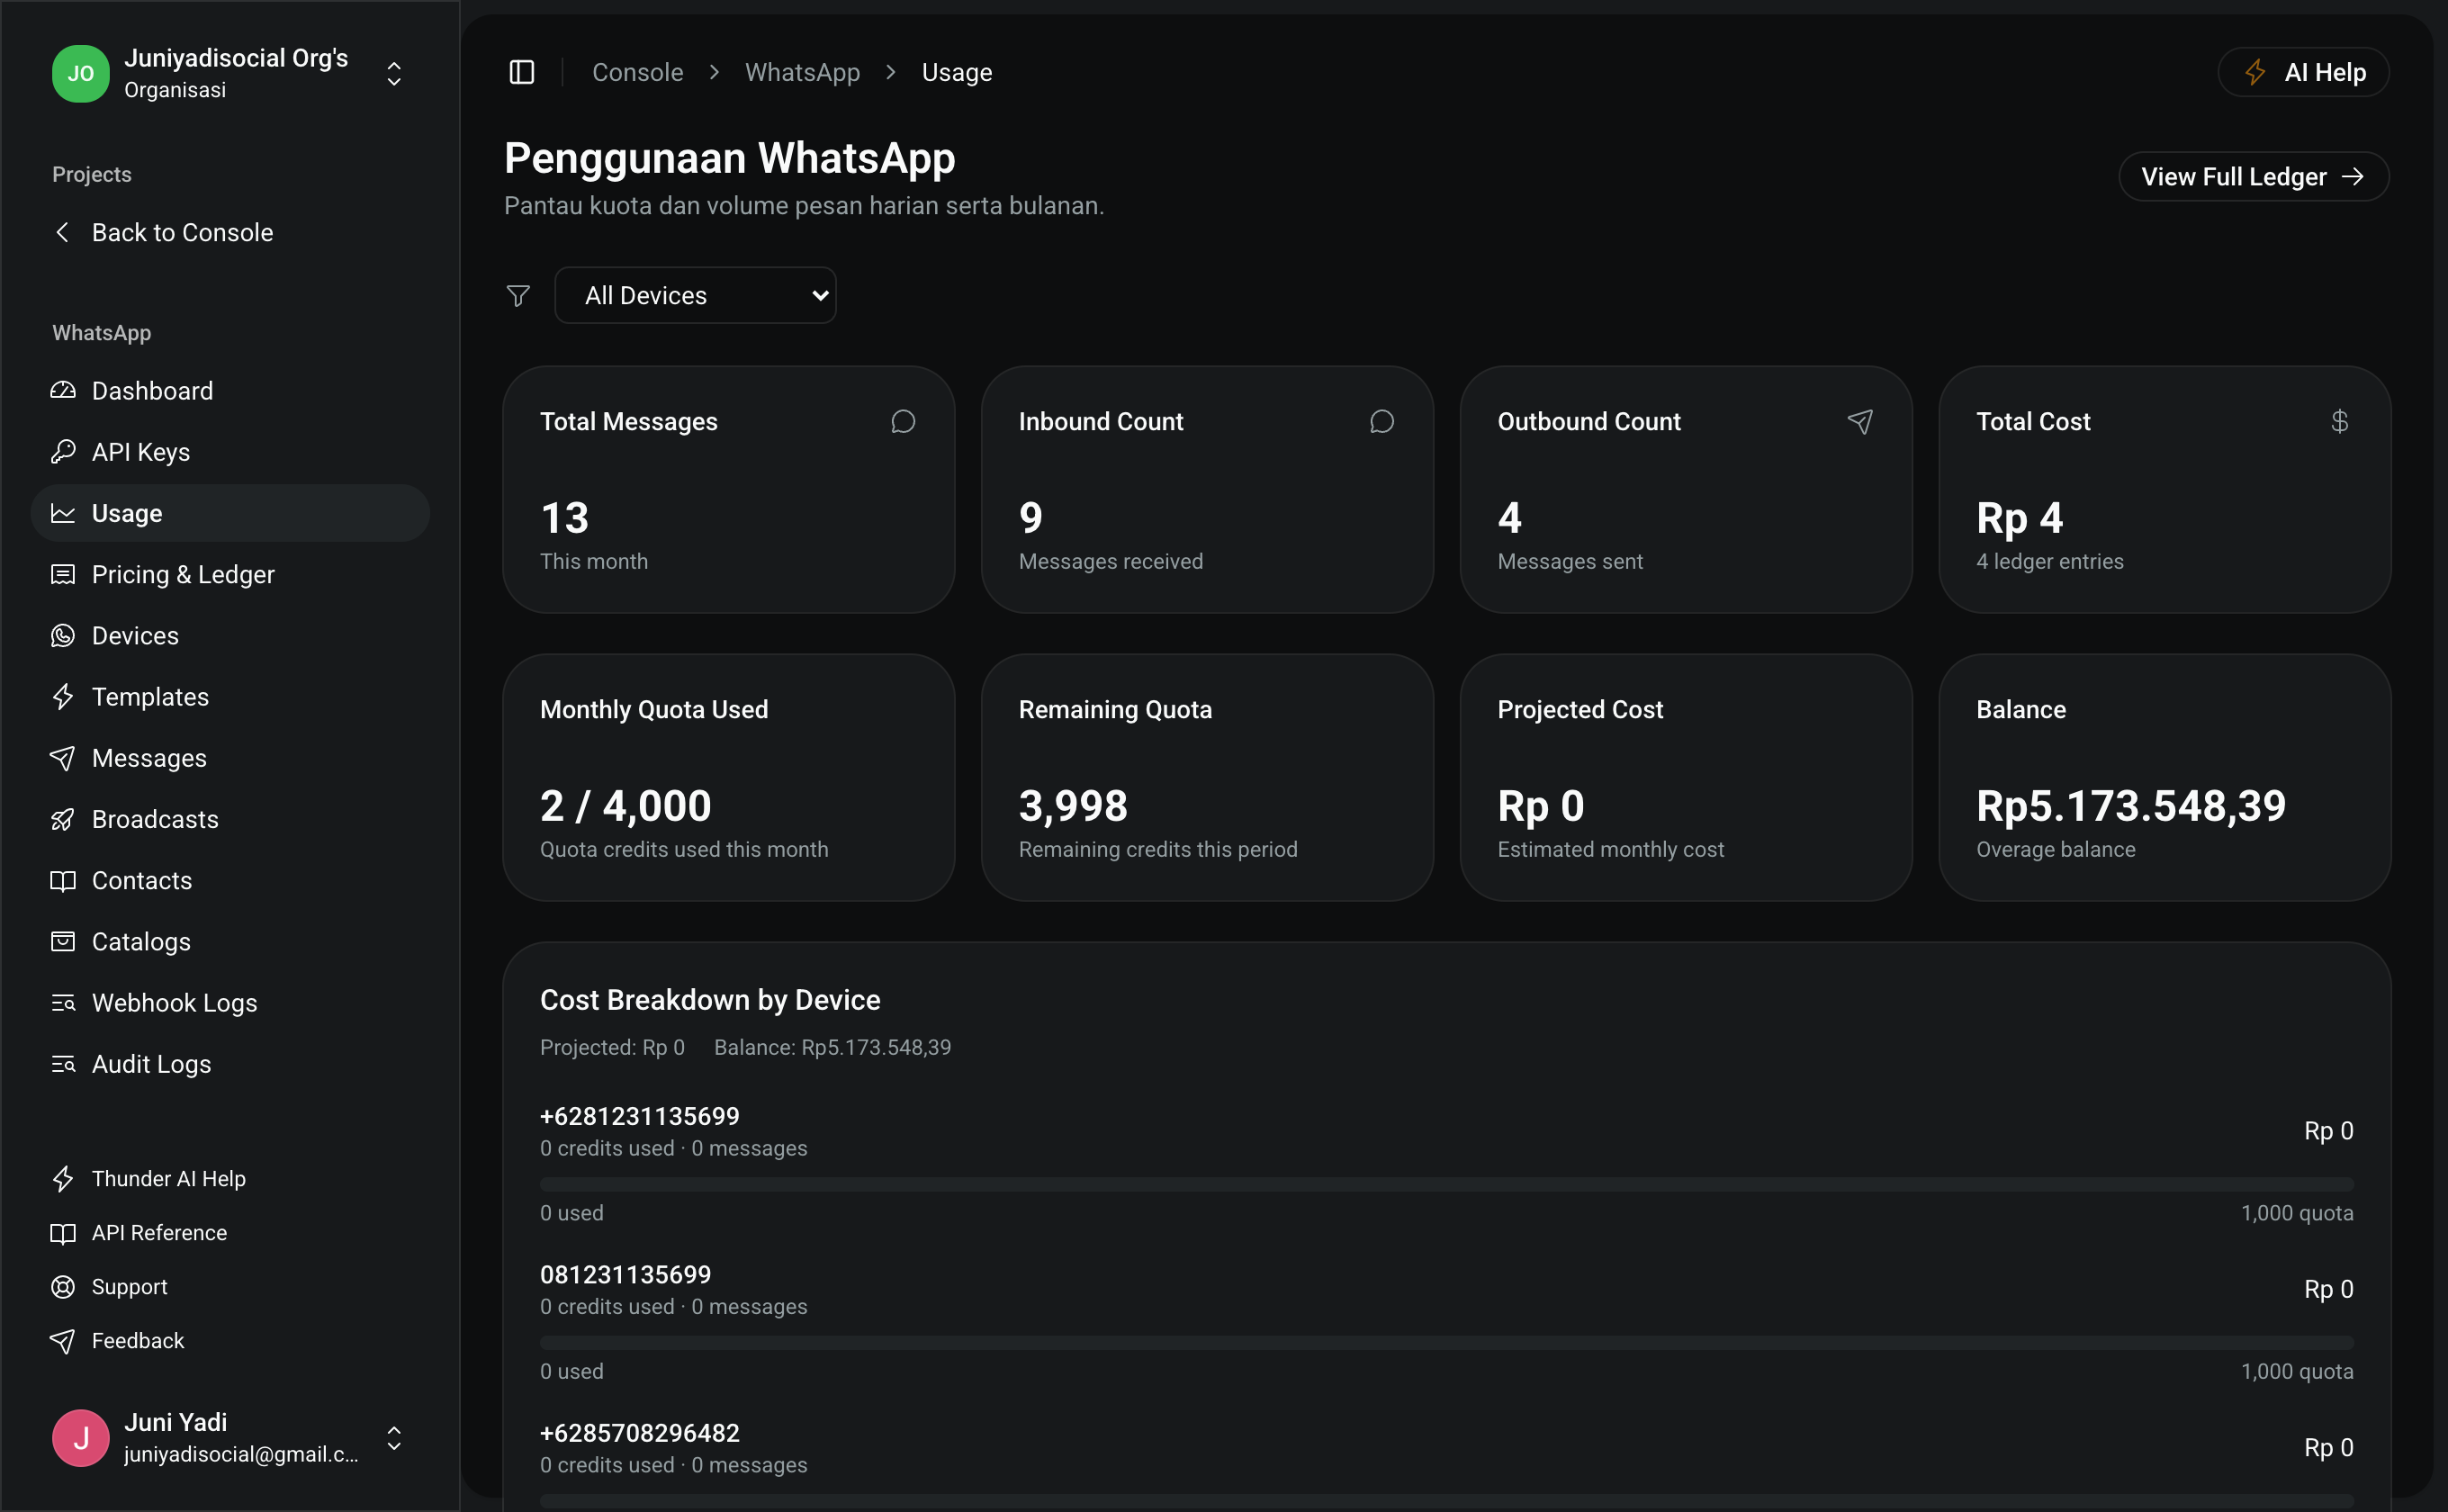Click the +6281231135699 quota progress bar
Viewport: 2448px width, 1512px height.
pos(1446,1184)
